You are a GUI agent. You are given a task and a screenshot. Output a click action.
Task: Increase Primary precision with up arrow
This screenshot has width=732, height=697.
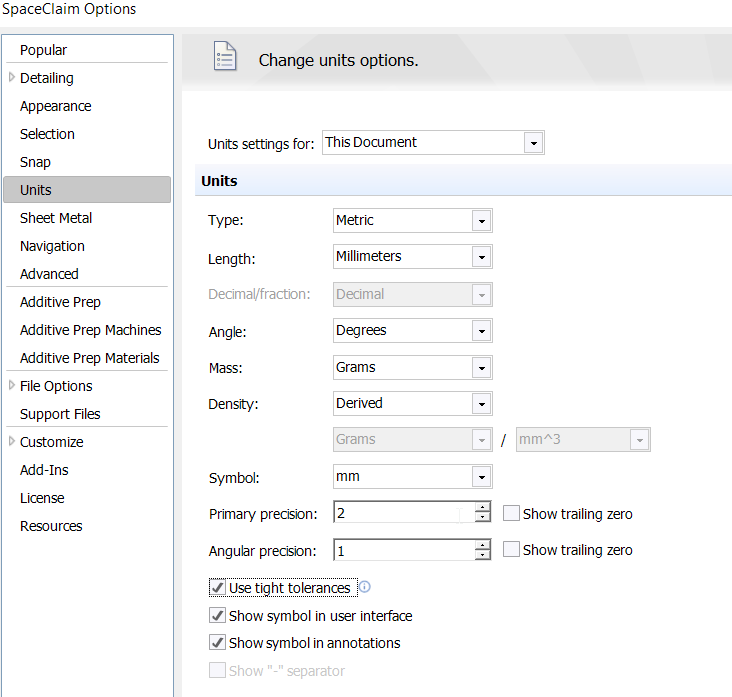[482, 507]
